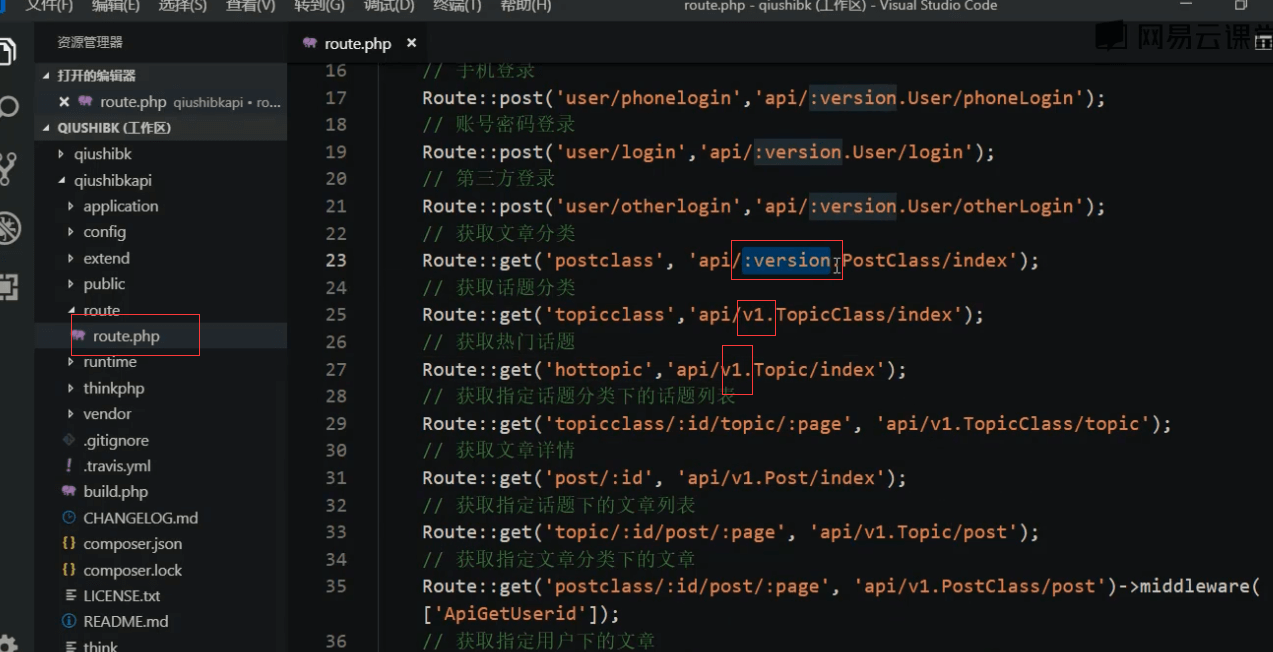Open the Explorer view icon
Viewport: 1273px width, 652px height.
tap(8, 50)
